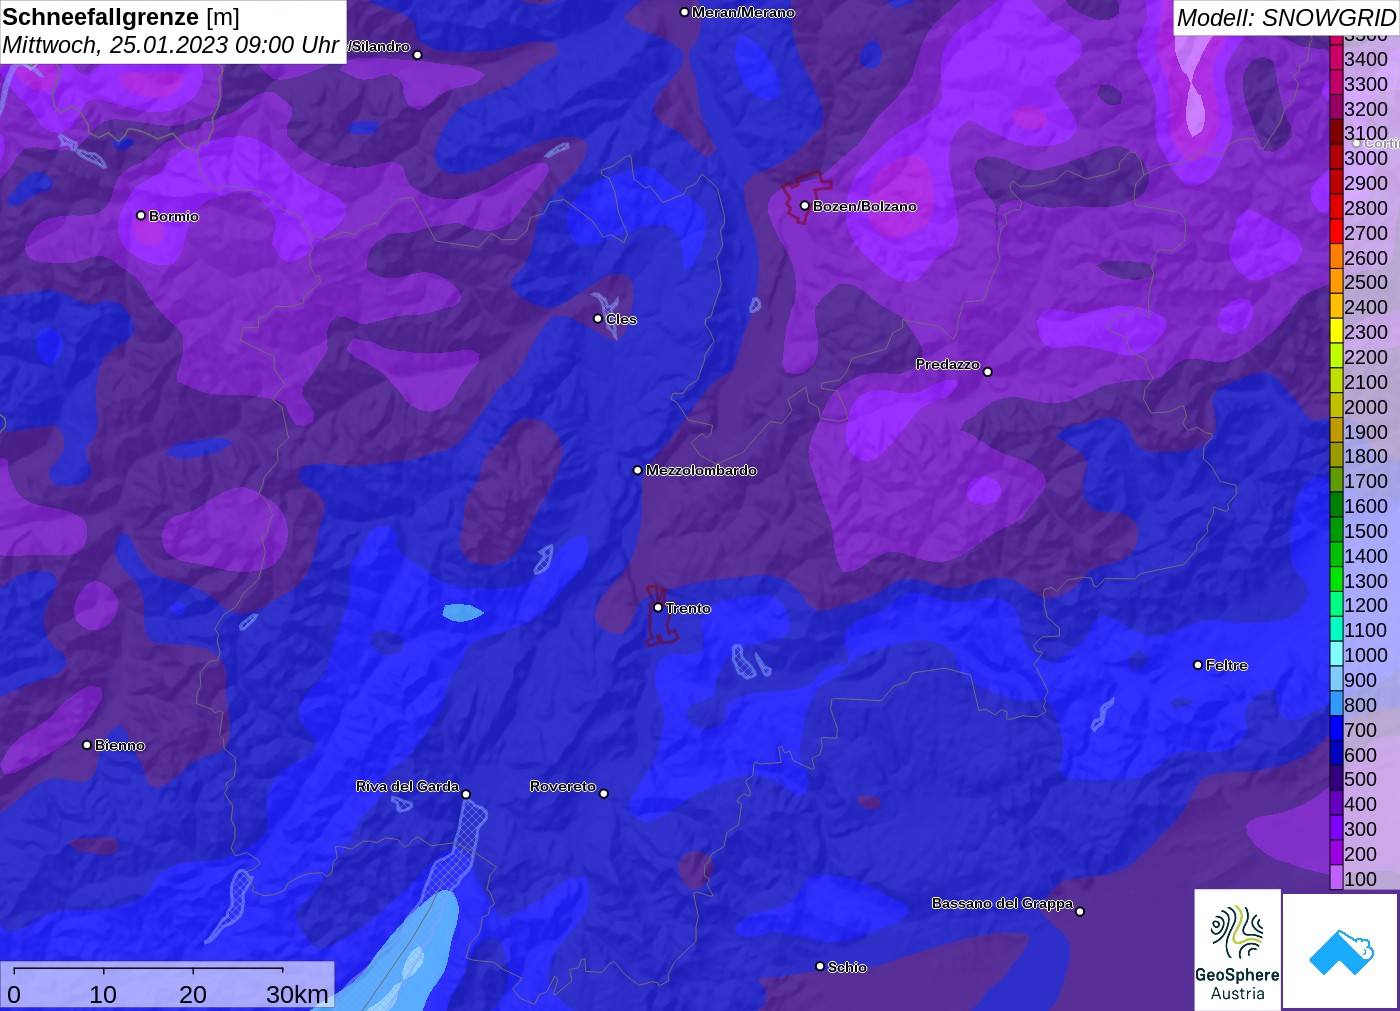
Task: Select the Bozen/Bolzano city label
Action: [x=864, y=206]
